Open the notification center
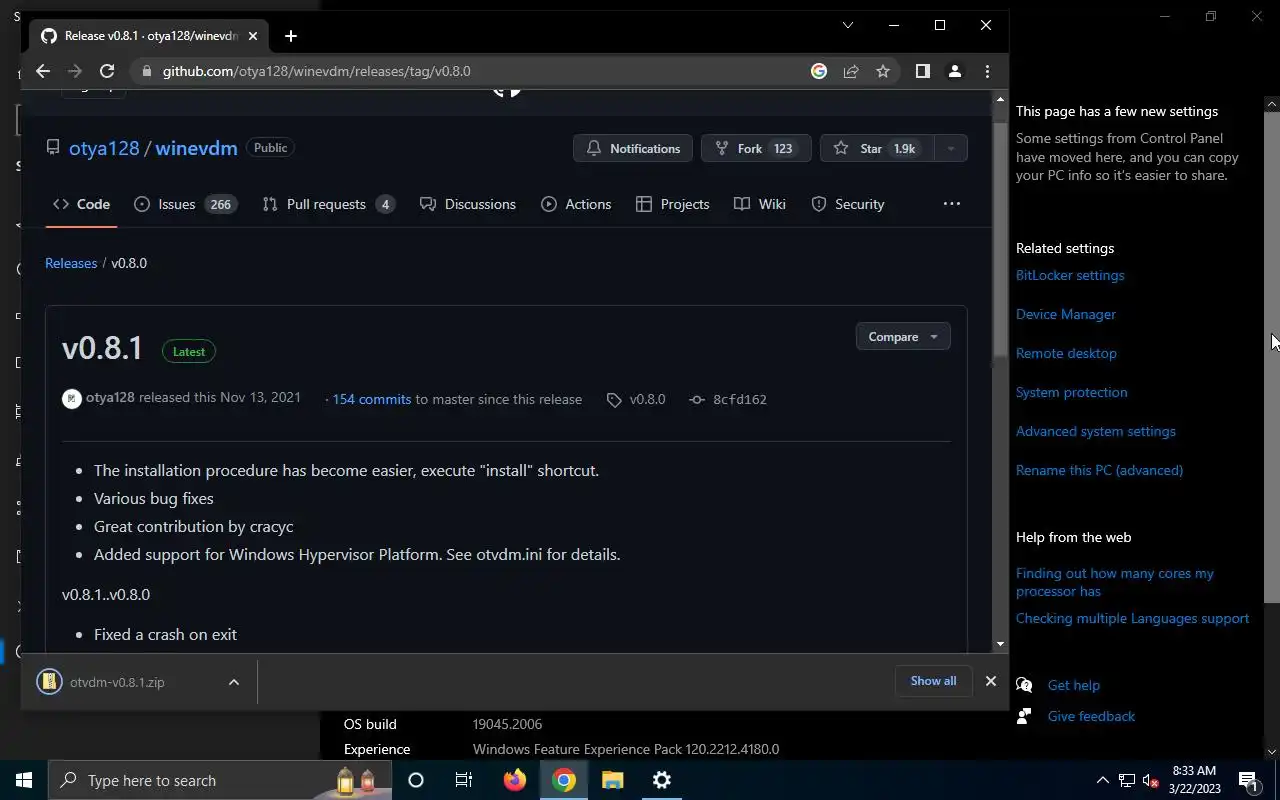This screenshot has width=1280, height=800. point(1248,780)
